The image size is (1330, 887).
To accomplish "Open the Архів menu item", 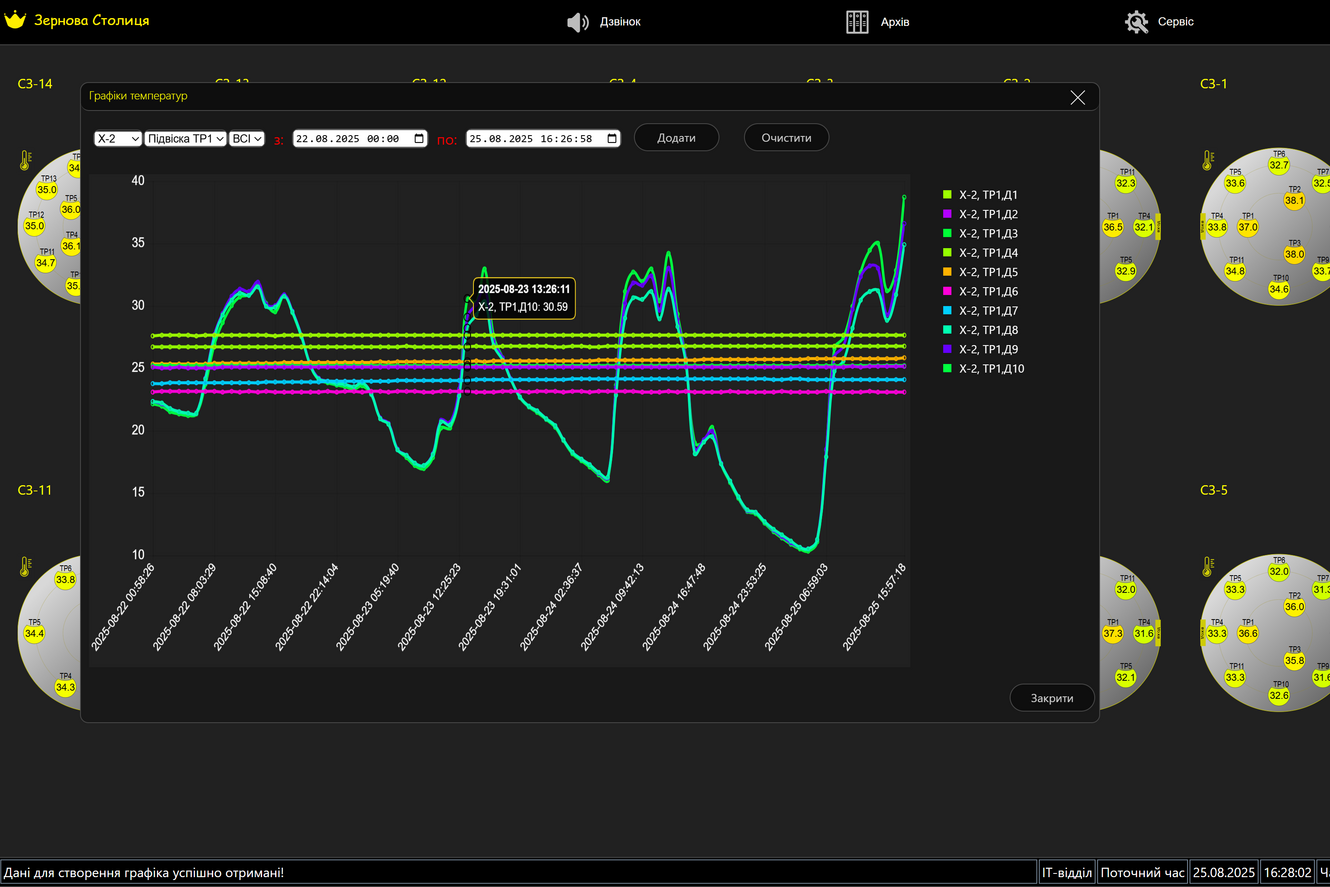I will pyautogui.click(x=895, y=22).
